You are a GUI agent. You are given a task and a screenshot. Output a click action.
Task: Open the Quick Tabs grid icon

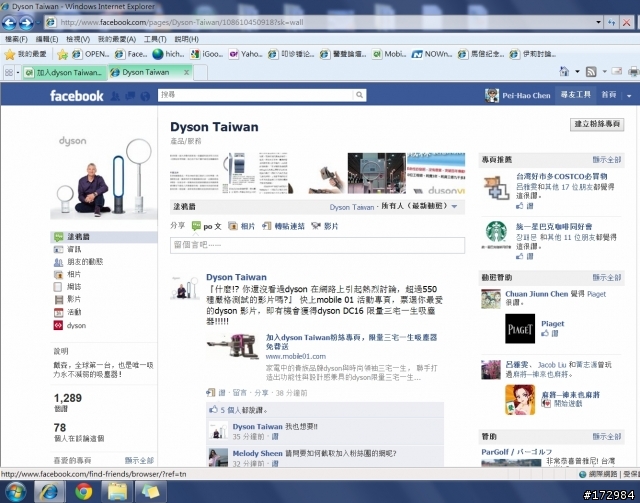(x=8, y=73)
